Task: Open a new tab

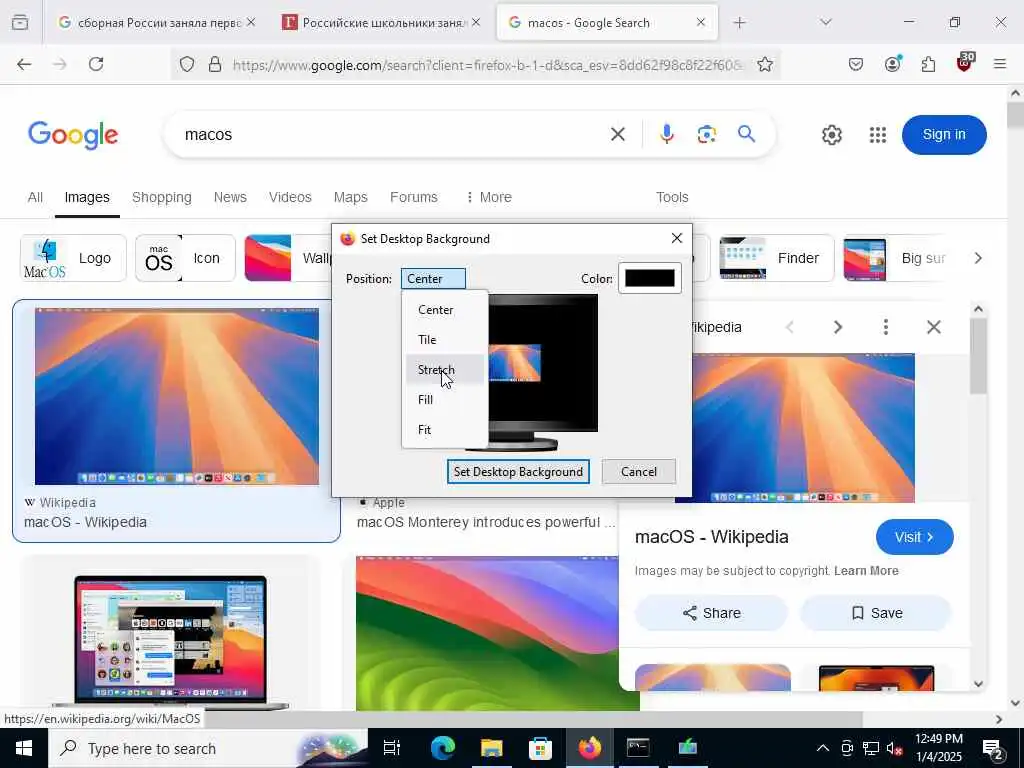Action: coord(739,23)
